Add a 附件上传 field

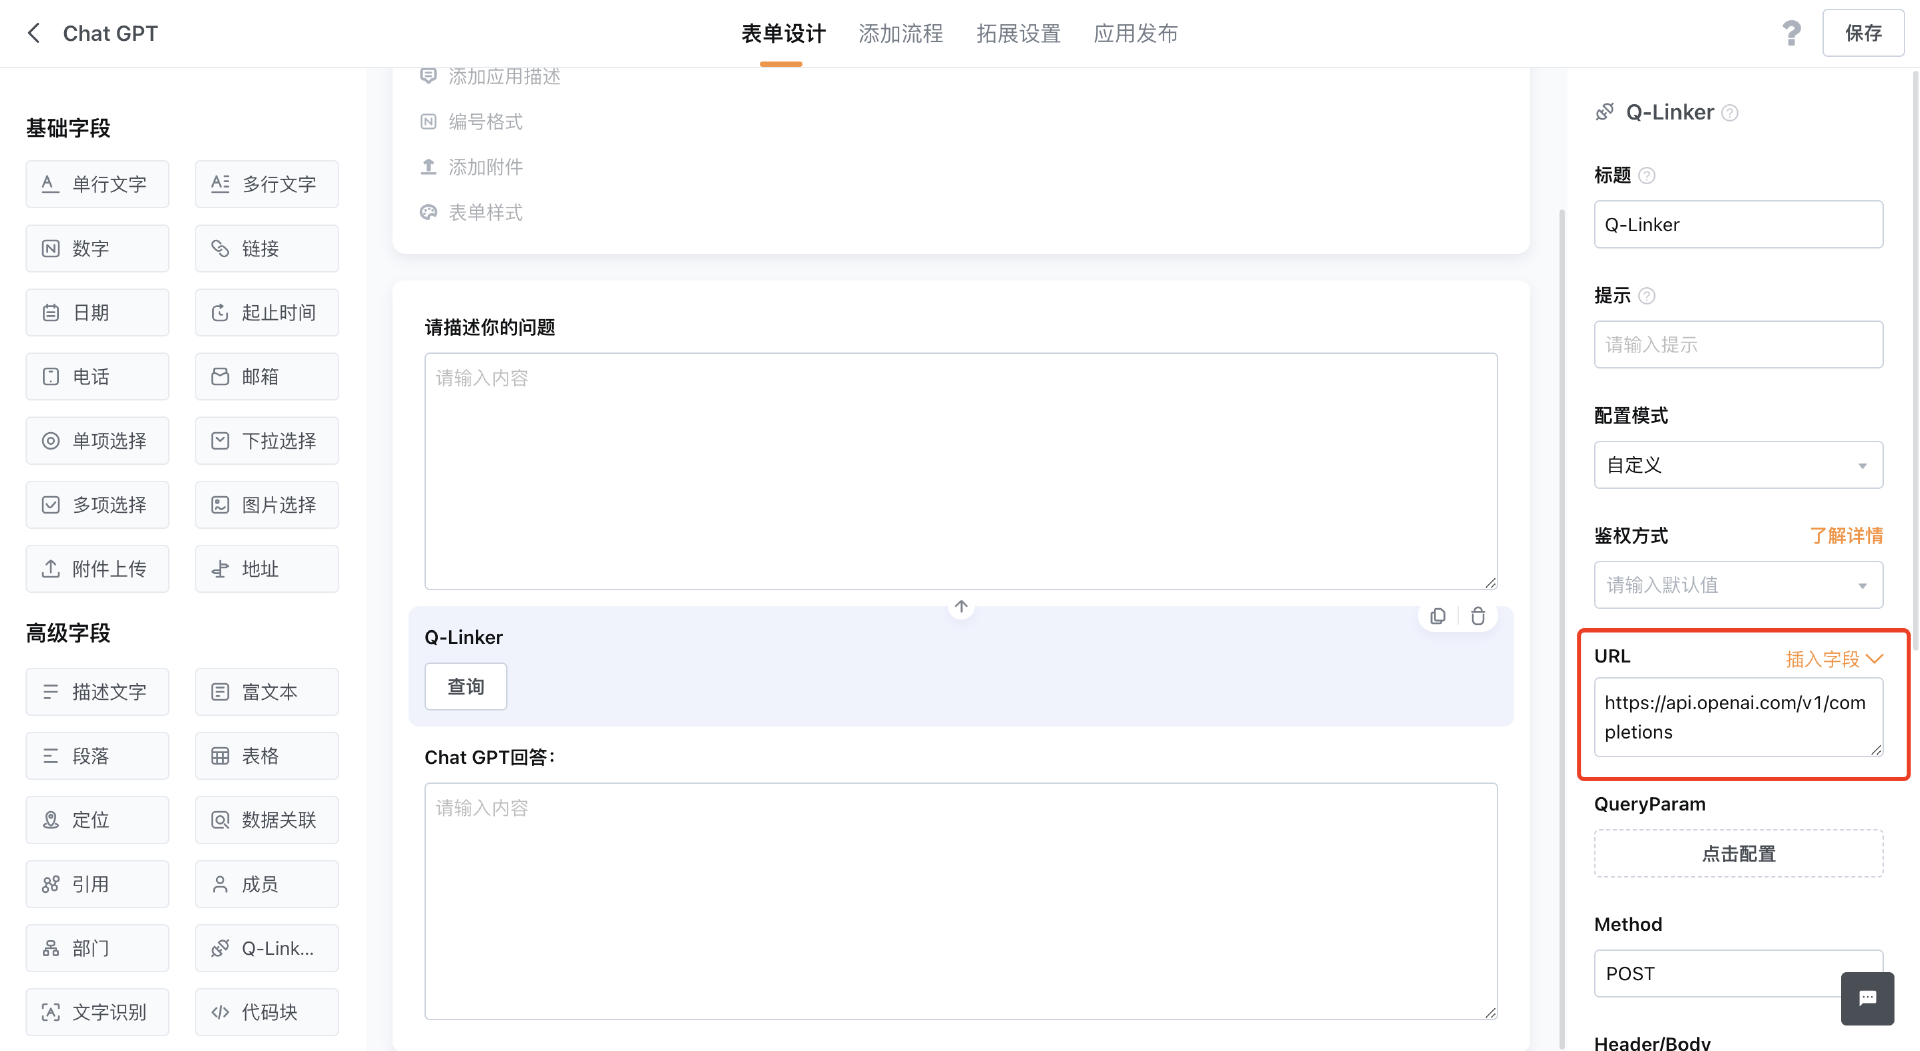(97, 568)
